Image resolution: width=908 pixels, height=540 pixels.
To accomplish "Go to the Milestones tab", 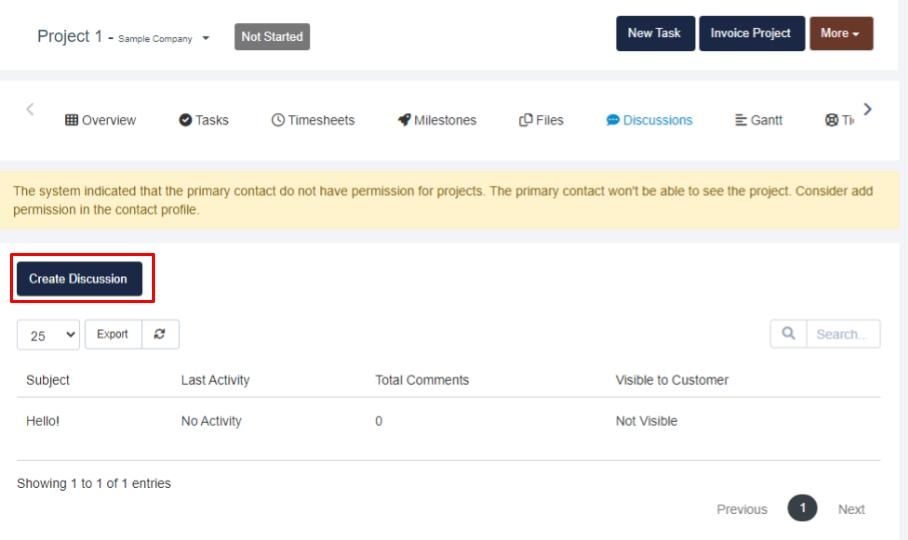I will click(436, 120).
